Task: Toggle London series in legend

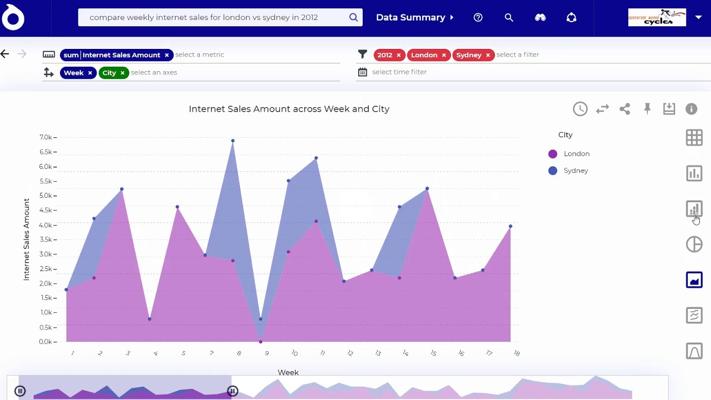Action: (576, 154)
